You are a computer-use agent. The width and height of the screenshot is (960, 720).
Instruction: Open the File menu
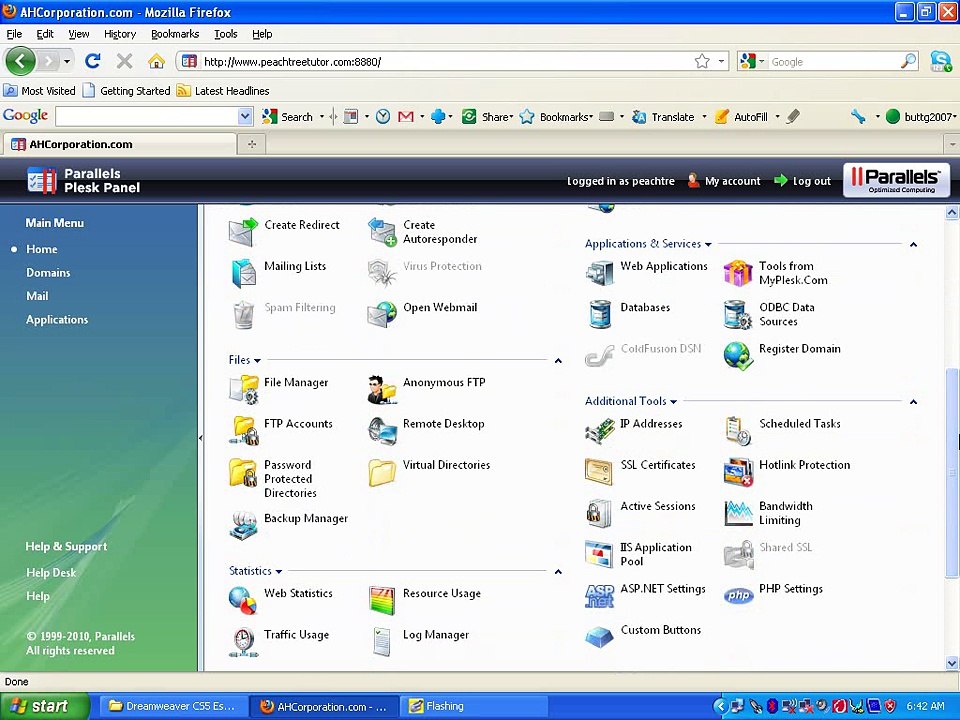14,34
